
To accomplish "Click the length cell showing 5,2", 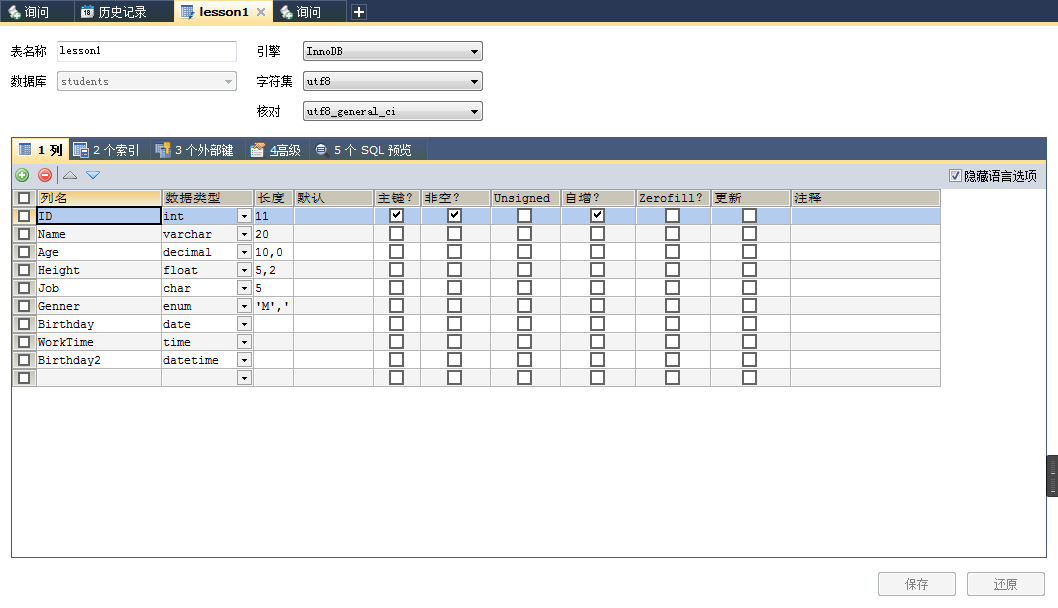I will (273, 270).
